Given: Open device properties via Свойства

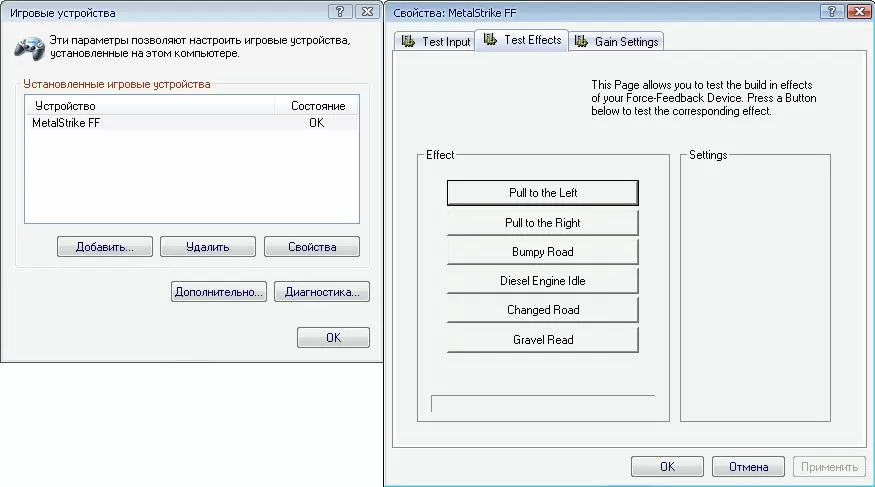Looking at the screenshot, I should 311,247.
